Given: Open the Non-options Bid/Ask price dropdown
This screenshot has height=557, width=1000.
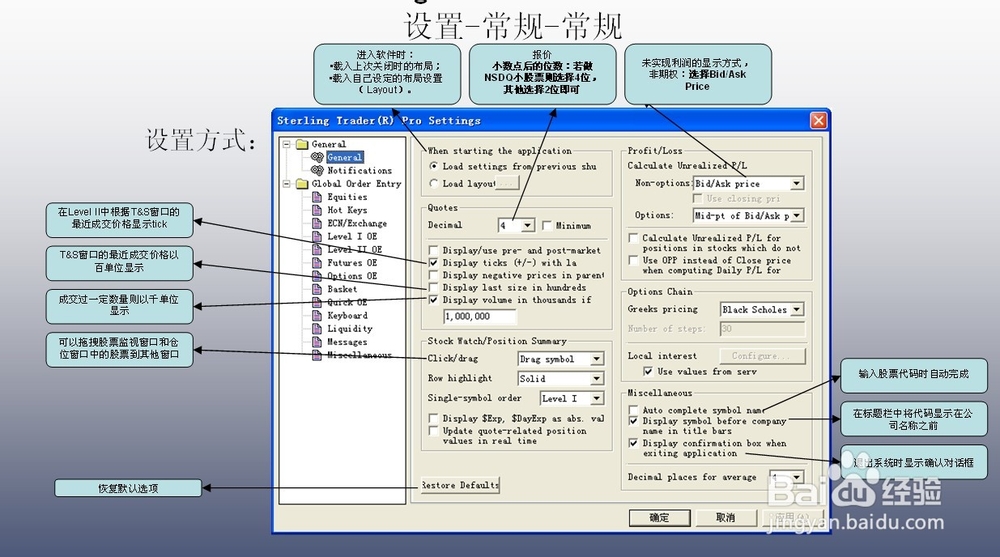Looking at the screenshot, I should [x=797, y=184].
